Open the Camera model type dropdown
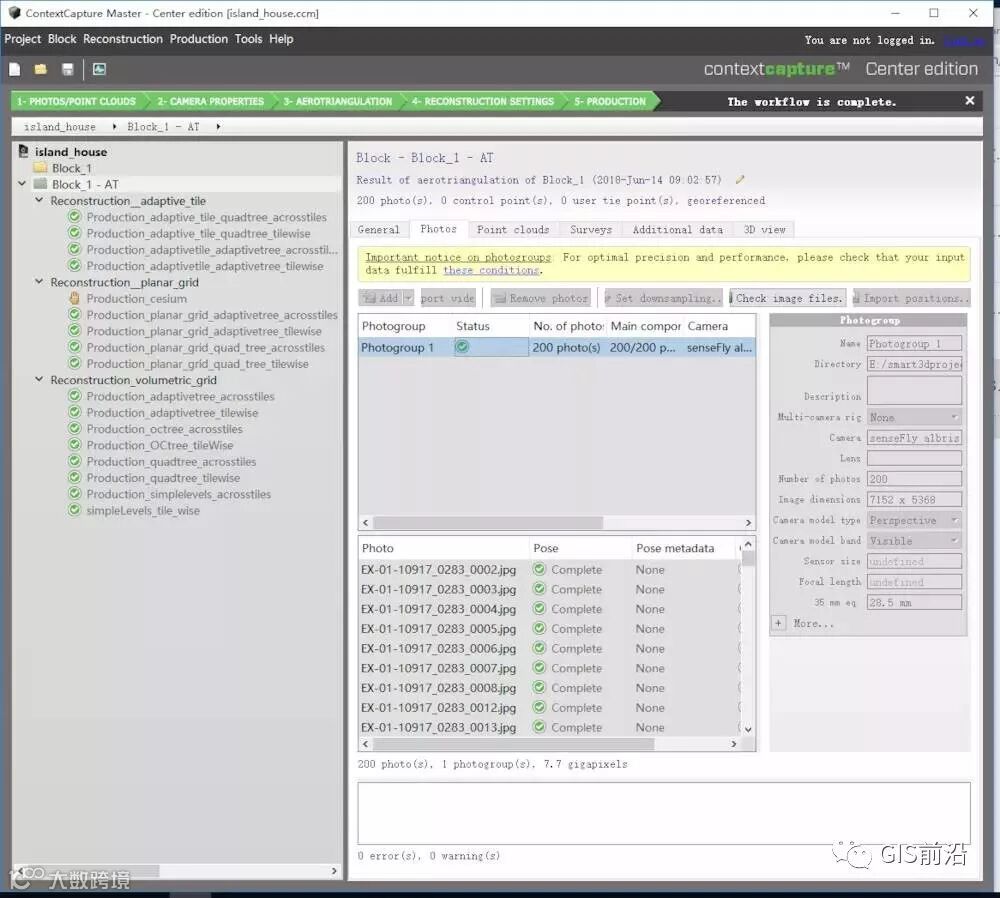 [x=914, y=520]
